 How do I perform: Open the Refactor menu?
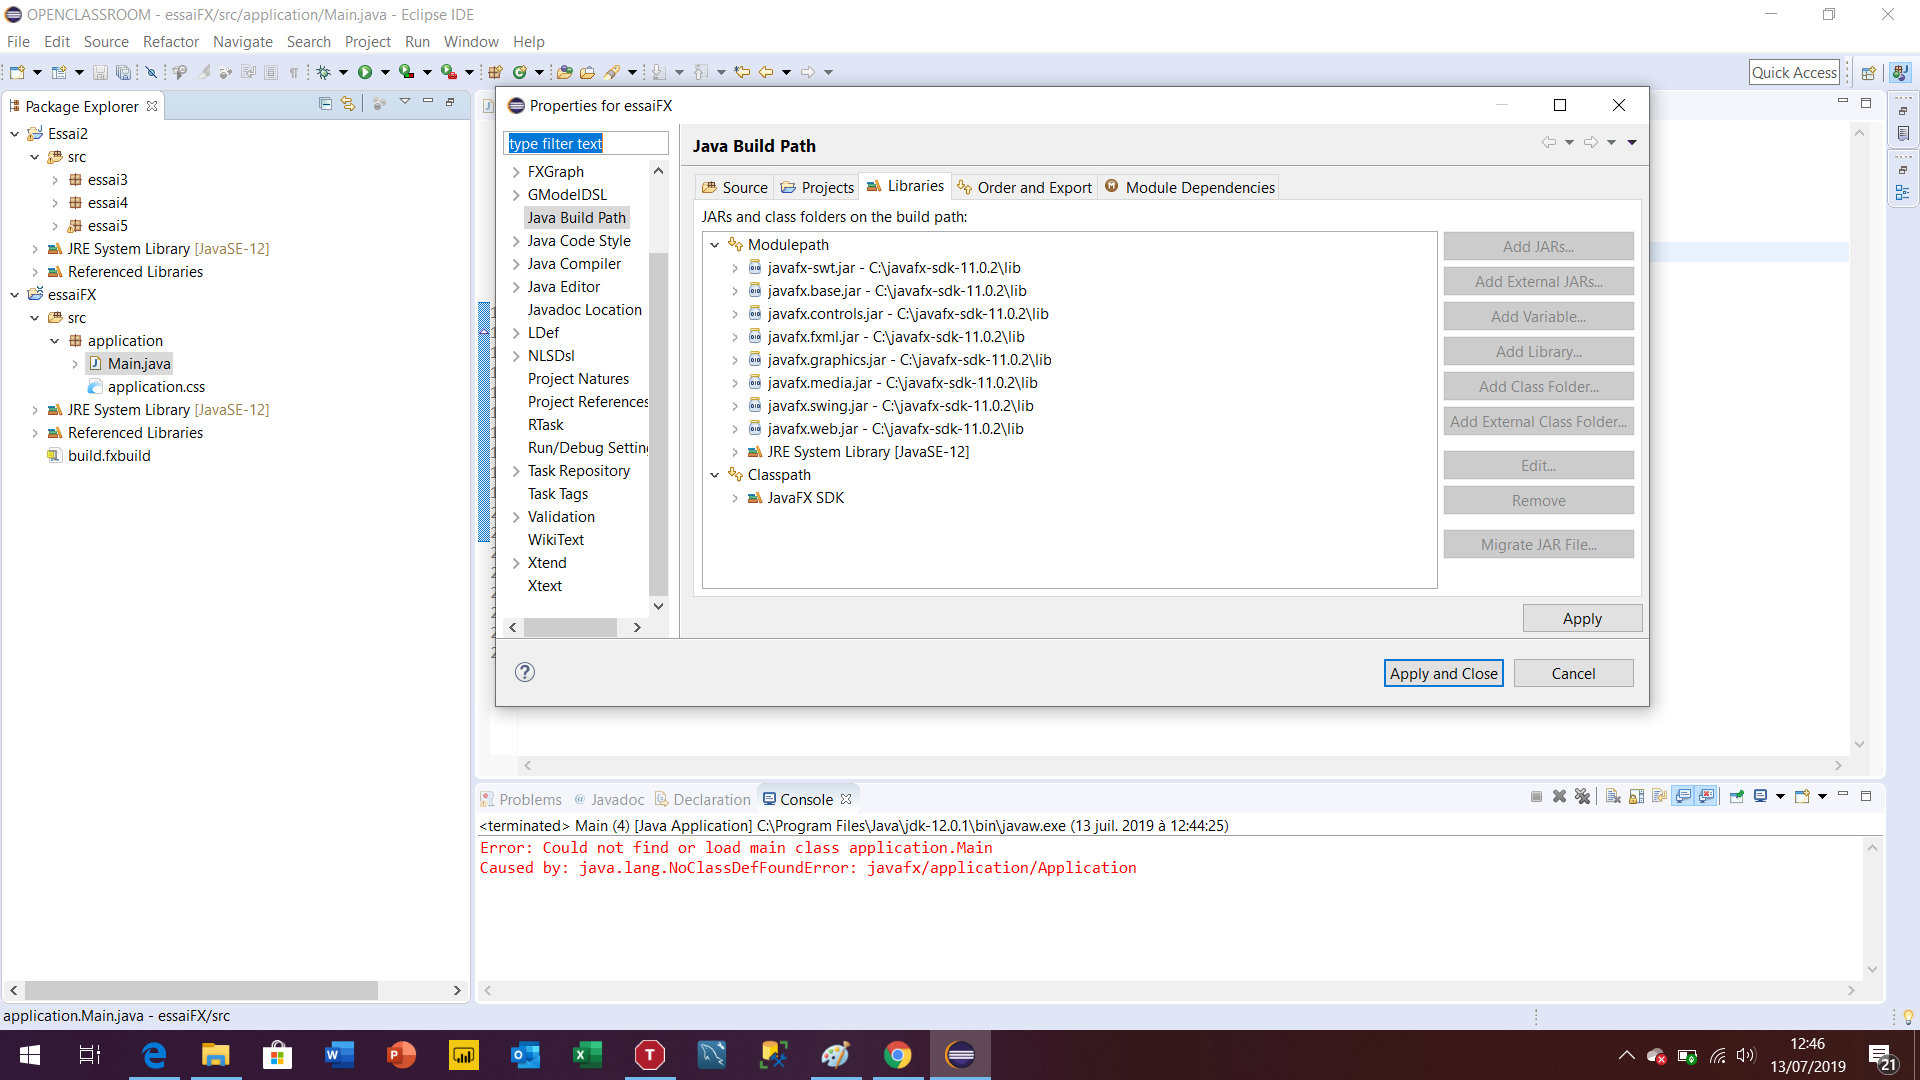click(171, 41)
